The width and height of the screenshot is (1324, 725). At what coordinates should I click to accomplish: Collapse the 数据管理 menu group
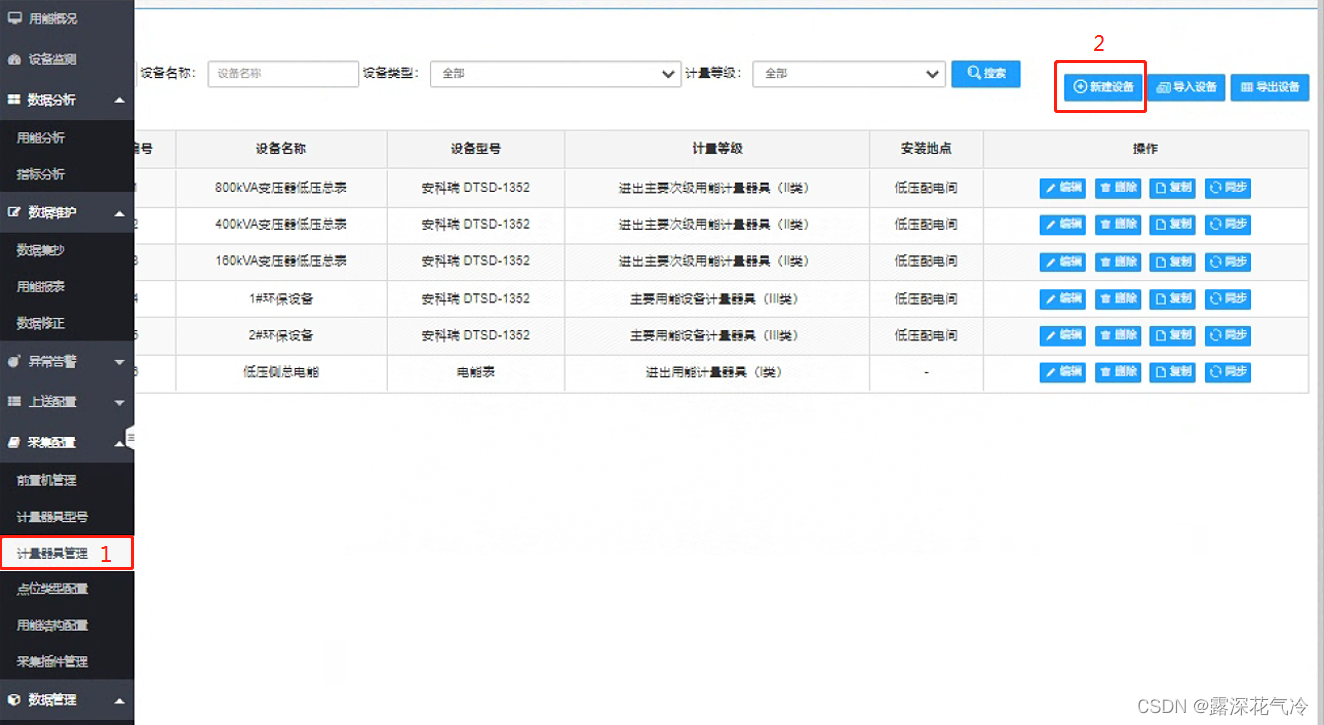click(67, 700)
